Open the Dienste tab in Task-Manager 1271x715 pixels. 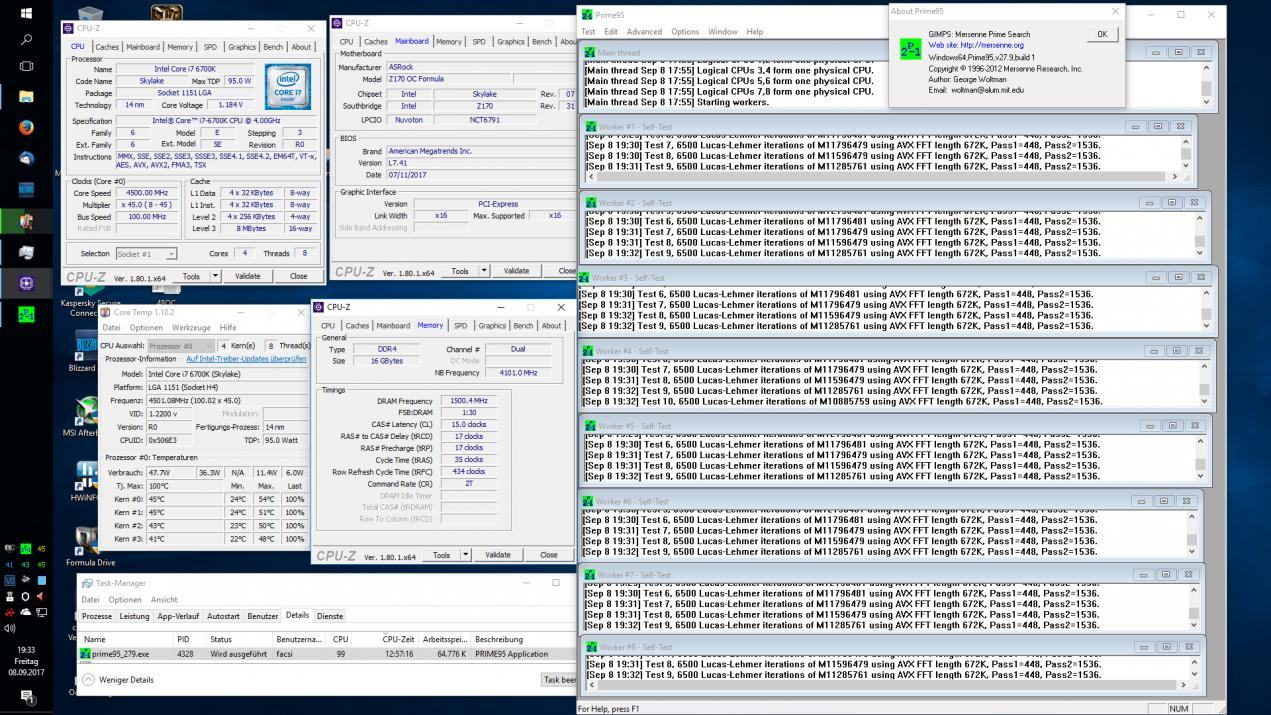[x=330, y=616]
